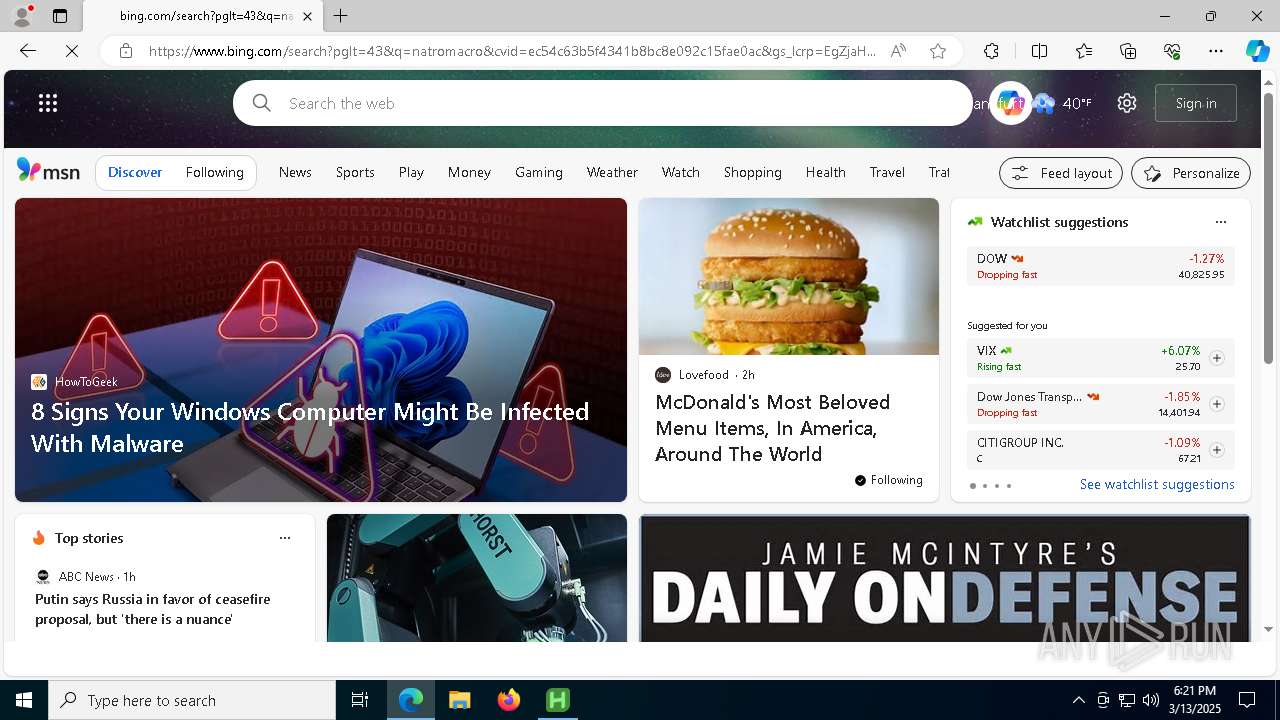
Task: Click the burger article thumbnail
Action: (x=789, y=276)
